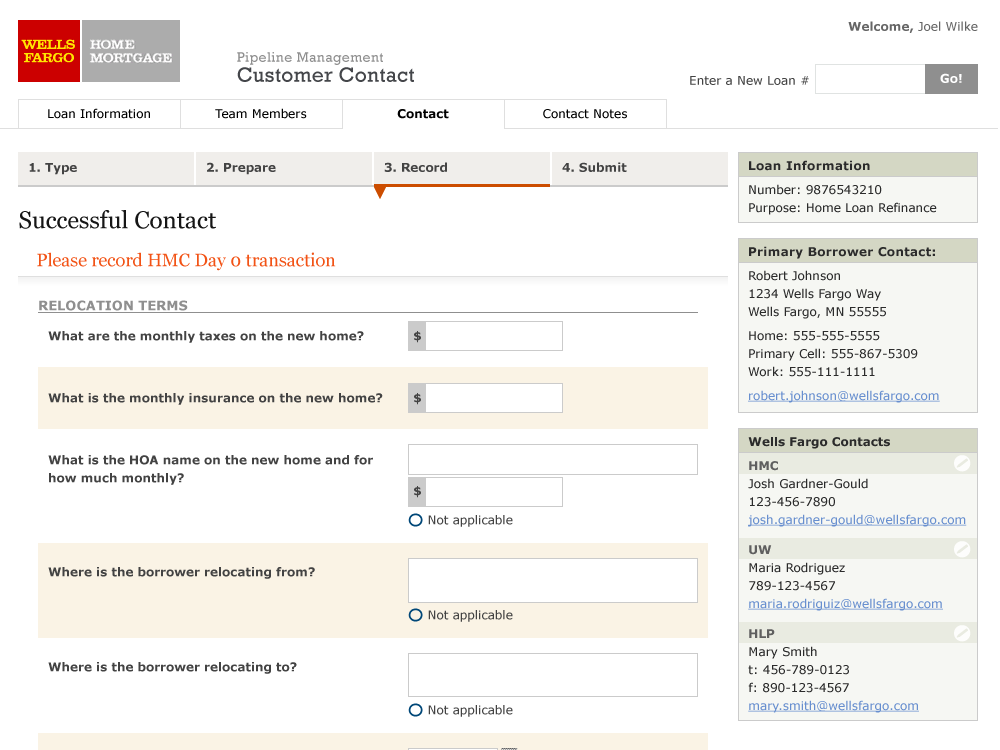Click UW contact name Maria Rodriguez
Image resolution: width=1000 pixels, height=750 pixels.
point(797,568)
